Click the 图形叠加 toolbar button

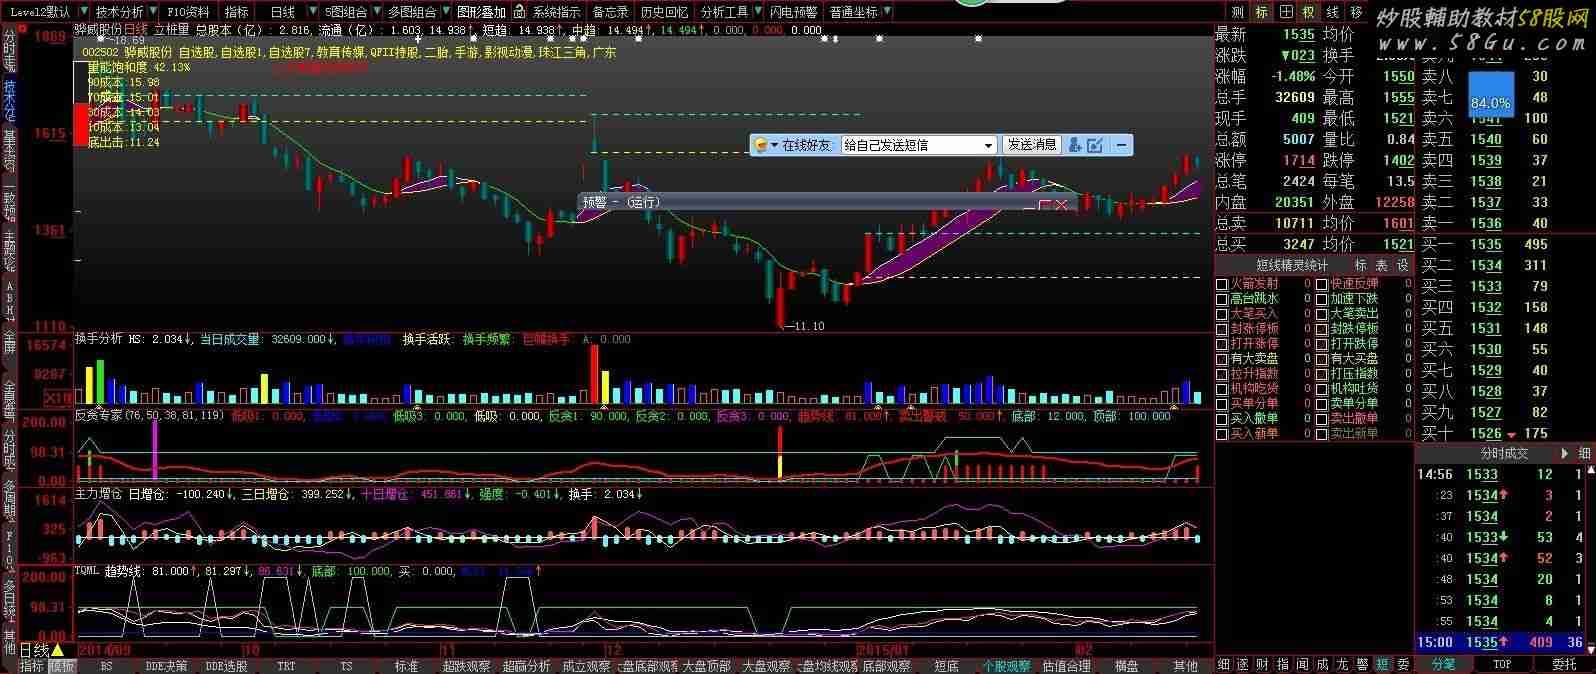coord(481,12)
